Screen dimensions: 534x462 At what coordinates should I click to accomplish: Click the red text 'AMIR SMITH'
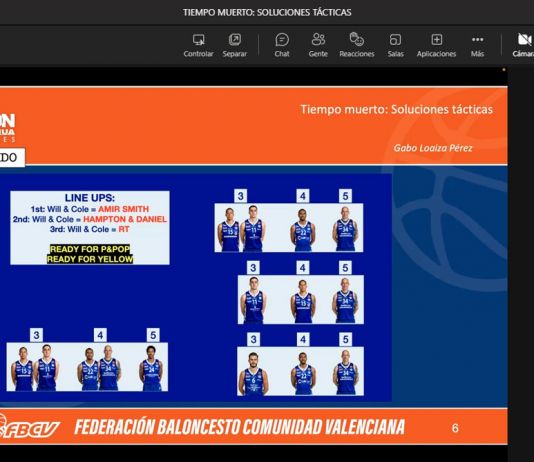point(124,209)
